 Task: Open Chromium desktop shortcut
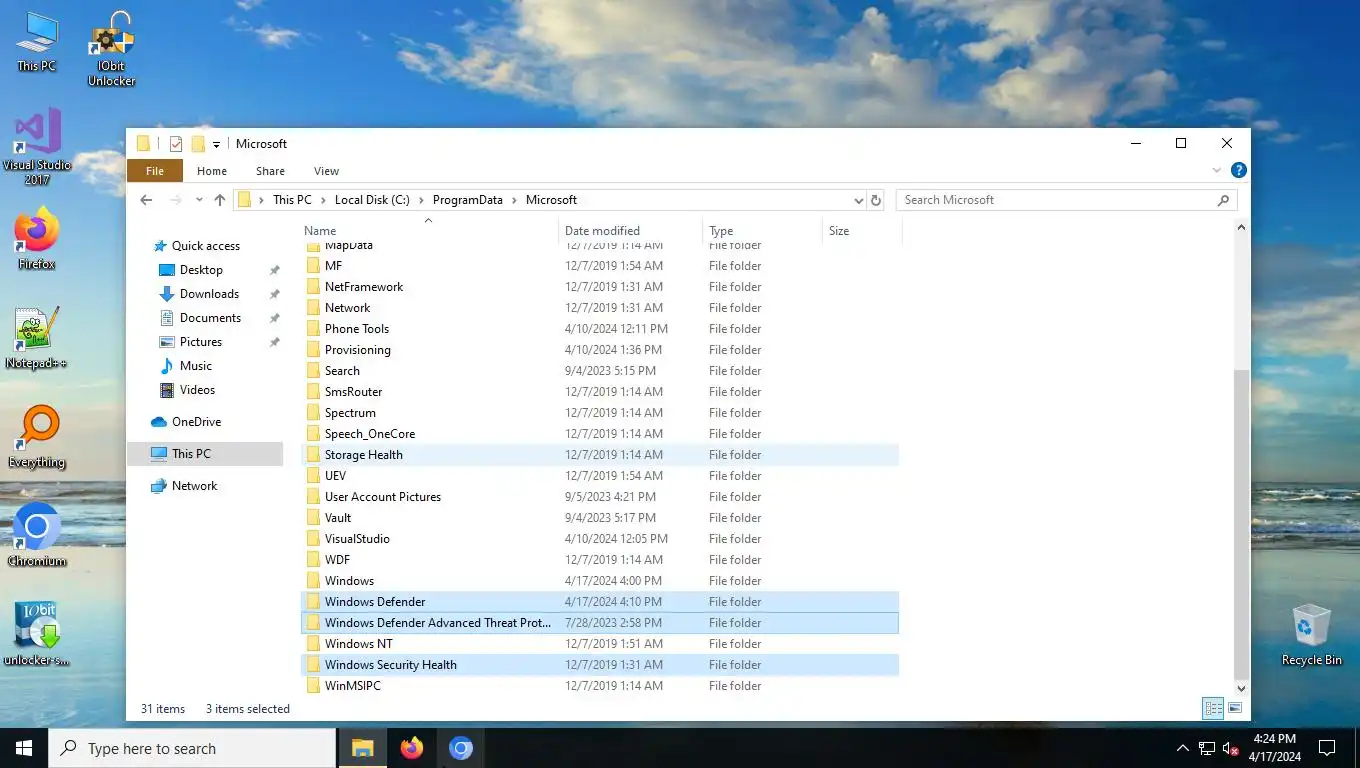tap(37, 535)
